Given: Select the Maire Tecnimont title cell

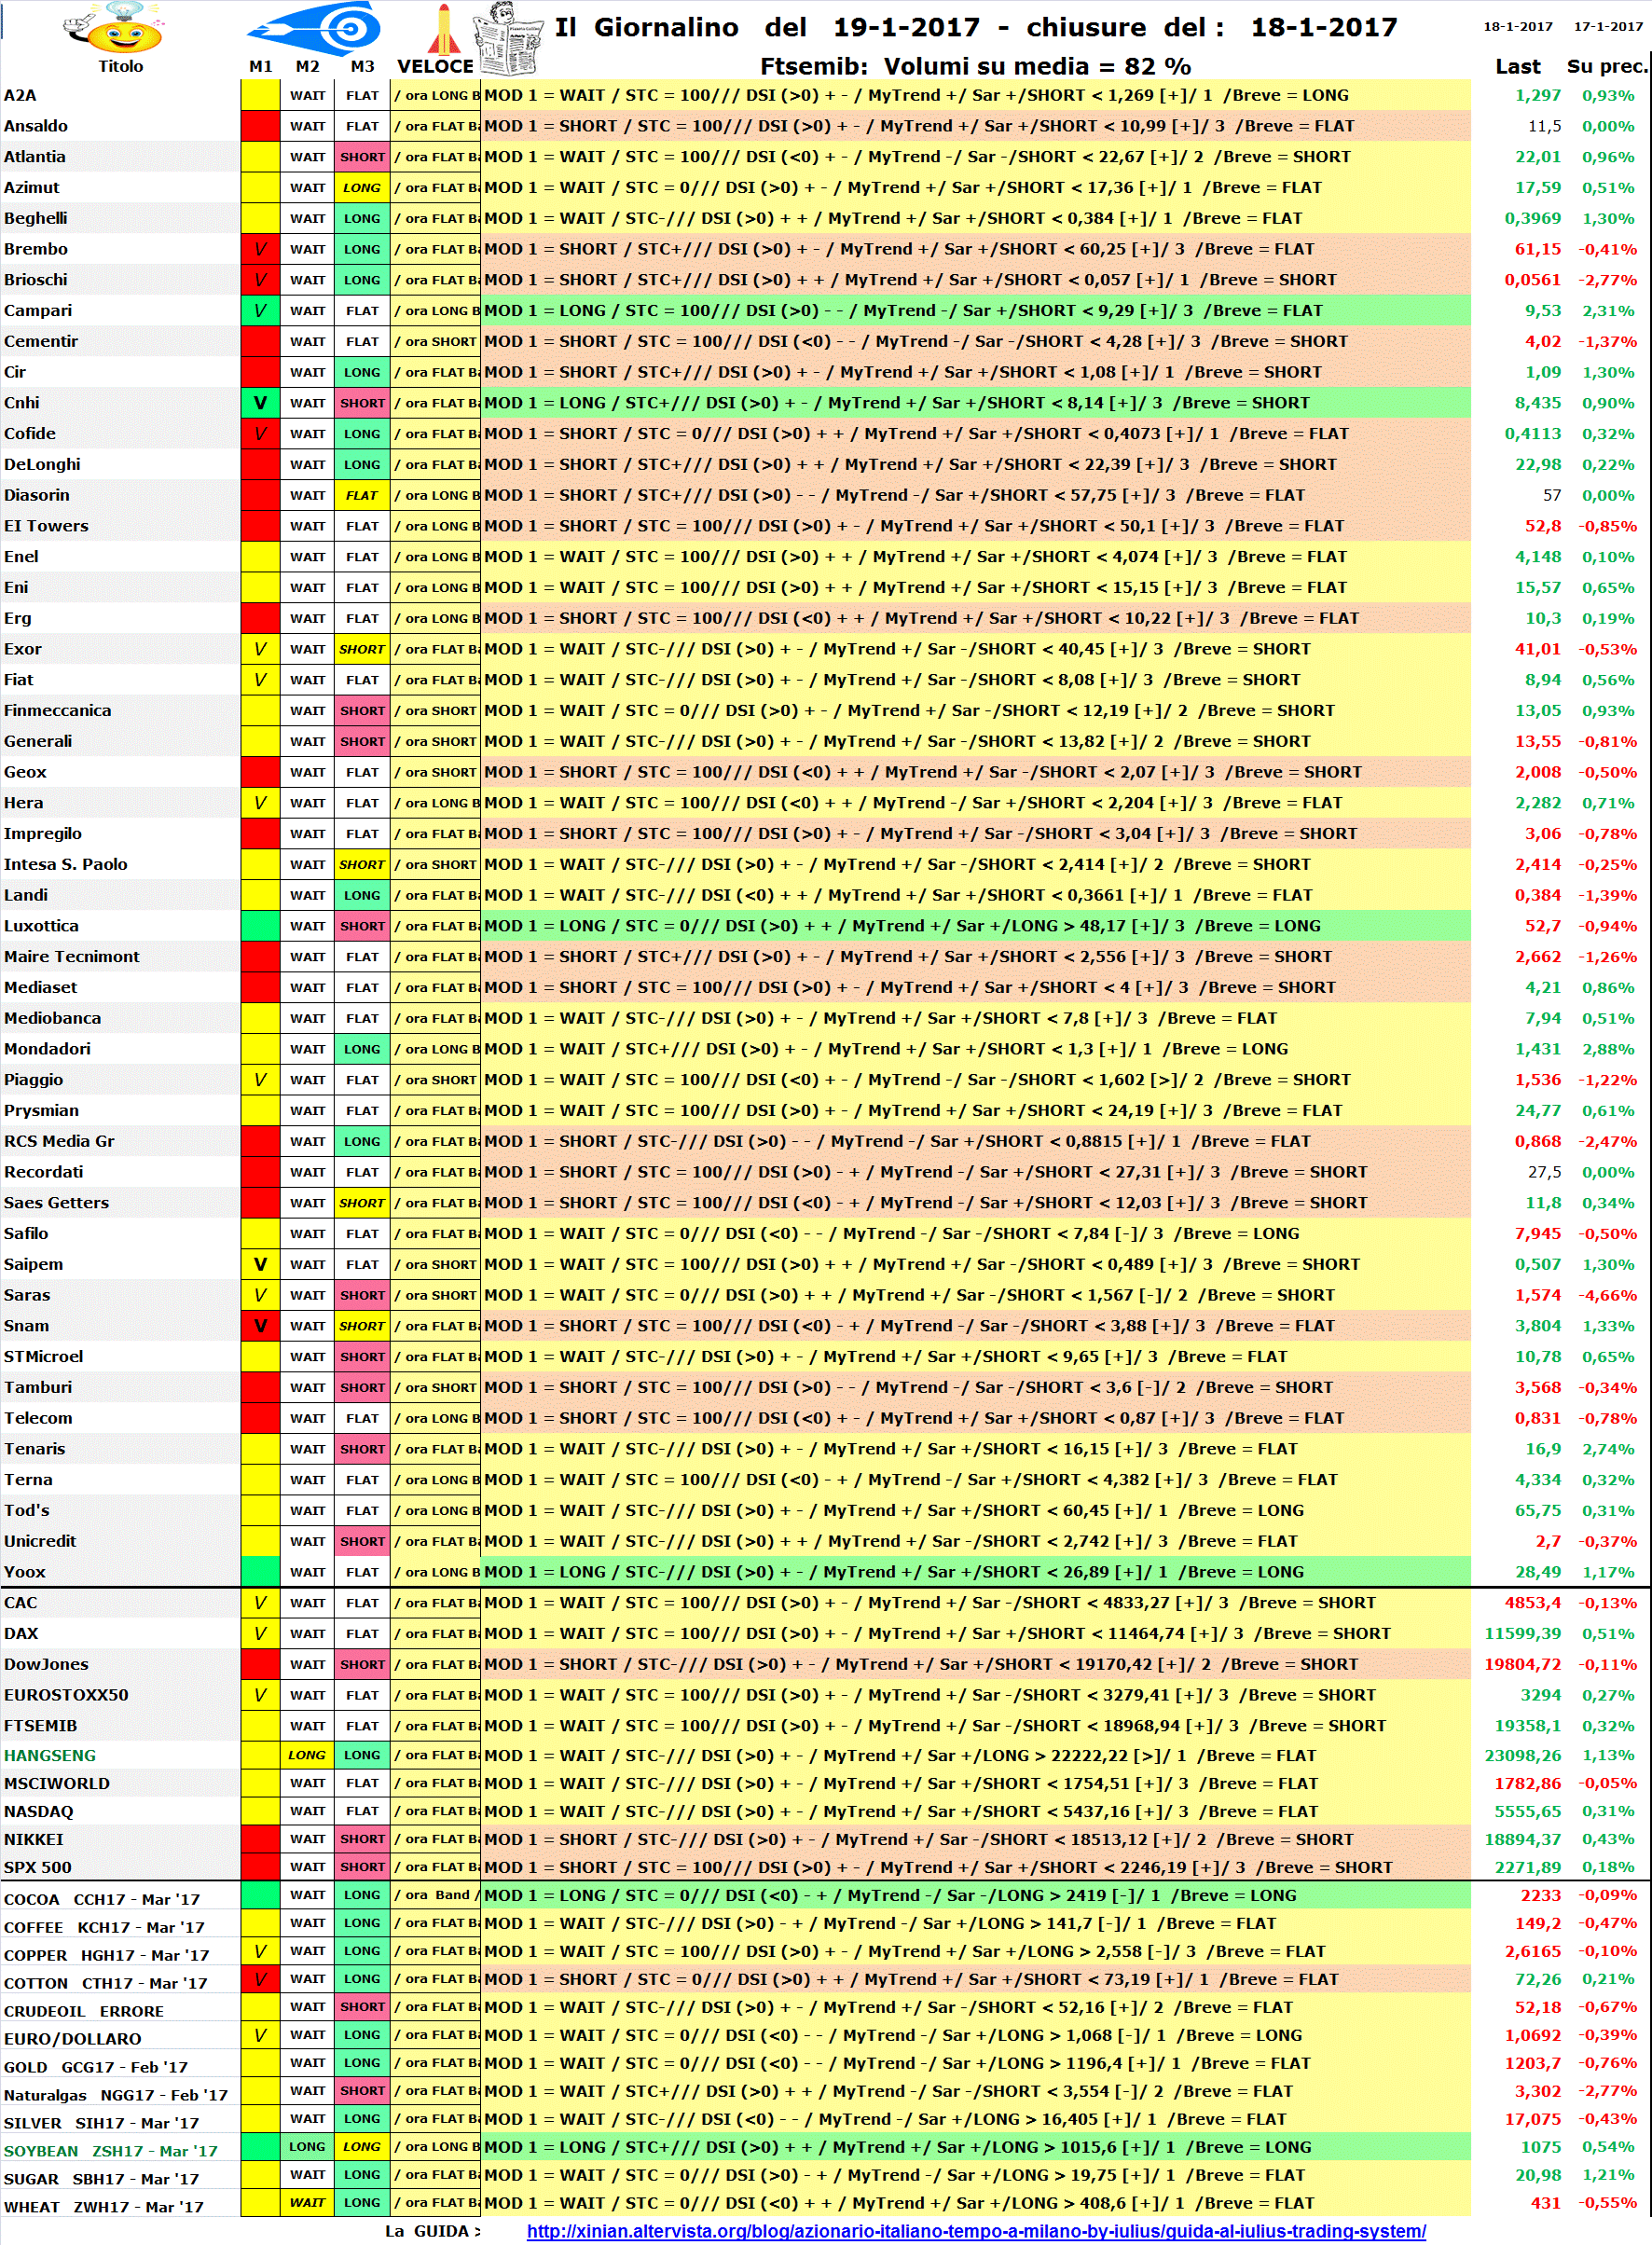Looking at the screenshot, I should click(120, 956).
